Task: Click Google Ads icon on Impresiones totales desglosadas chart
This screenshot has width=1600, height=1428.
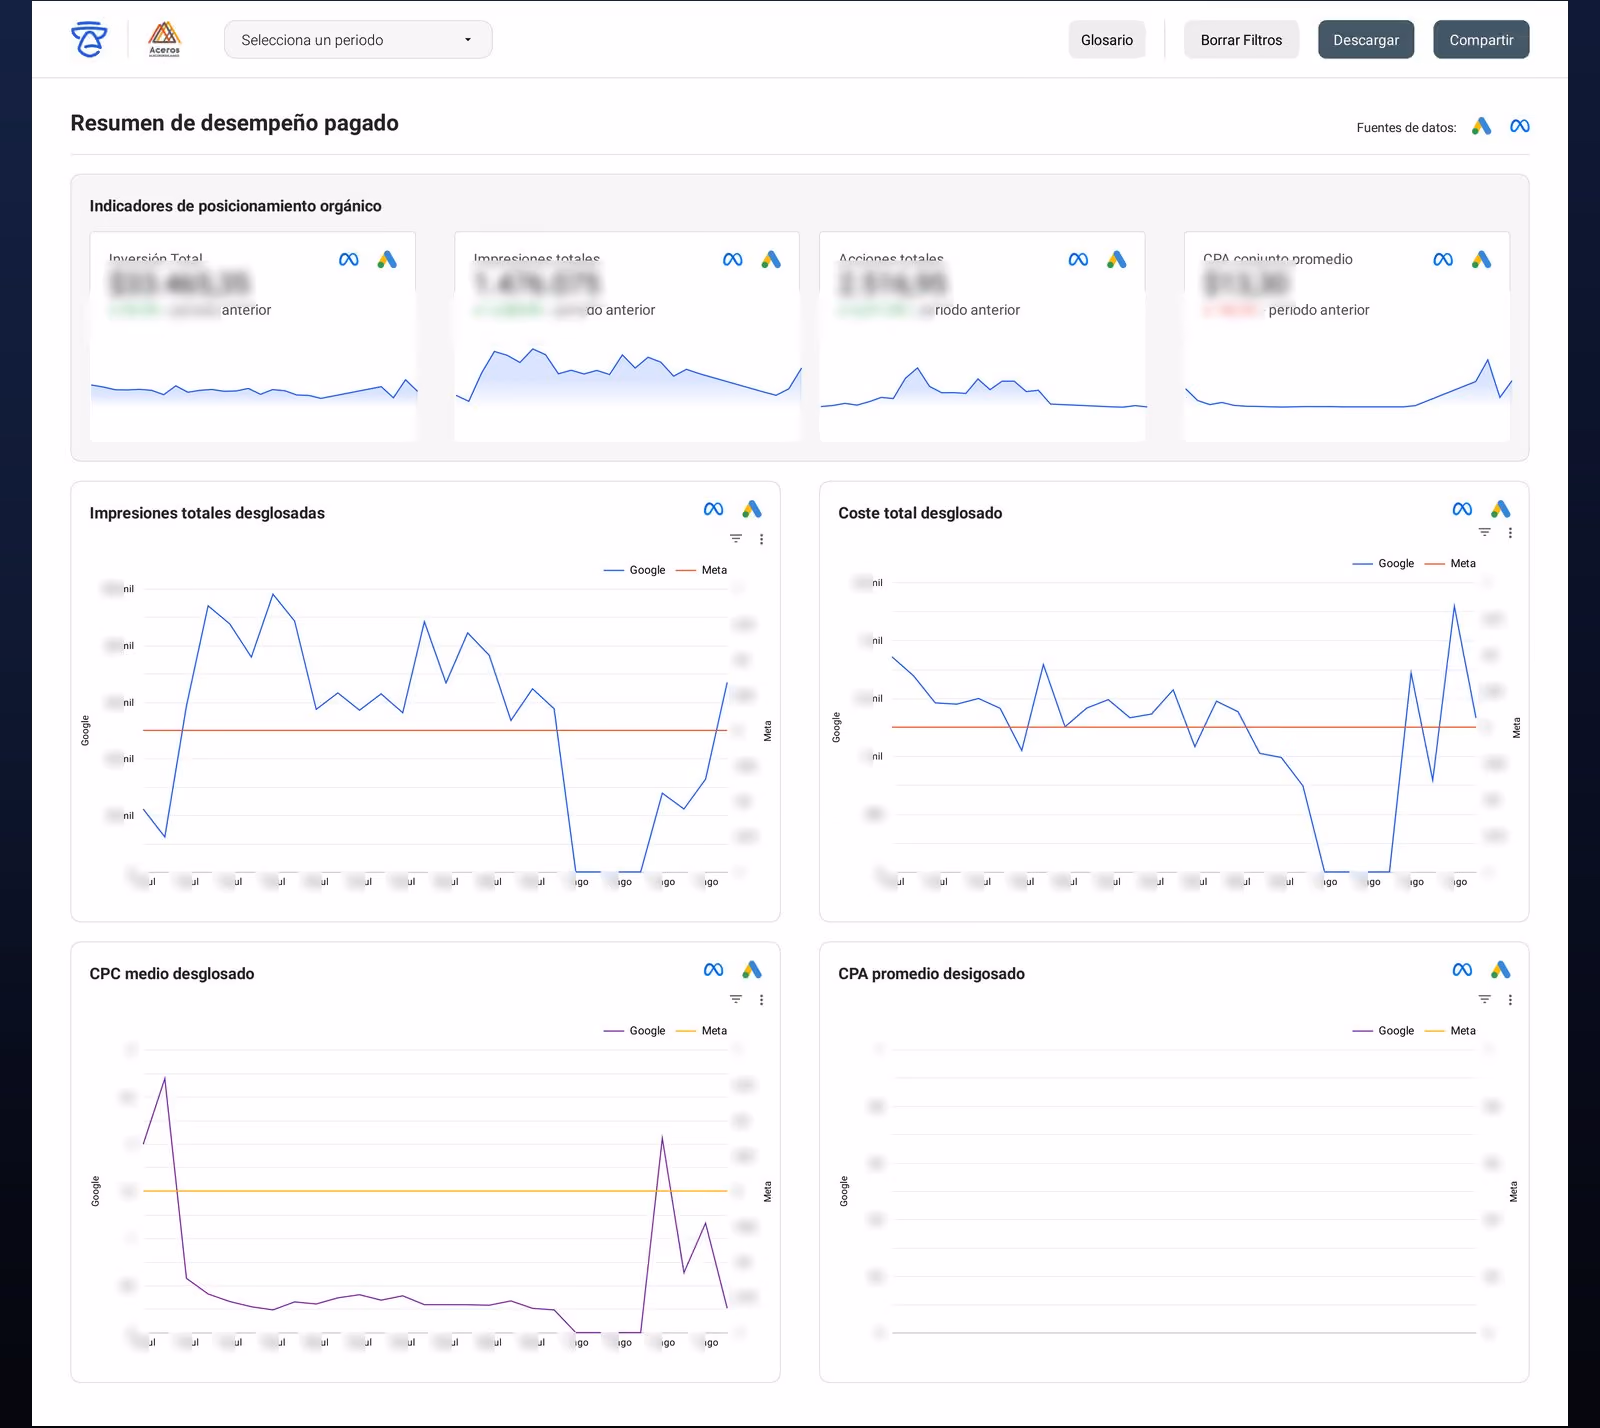Action: click(x=752, y=509)
